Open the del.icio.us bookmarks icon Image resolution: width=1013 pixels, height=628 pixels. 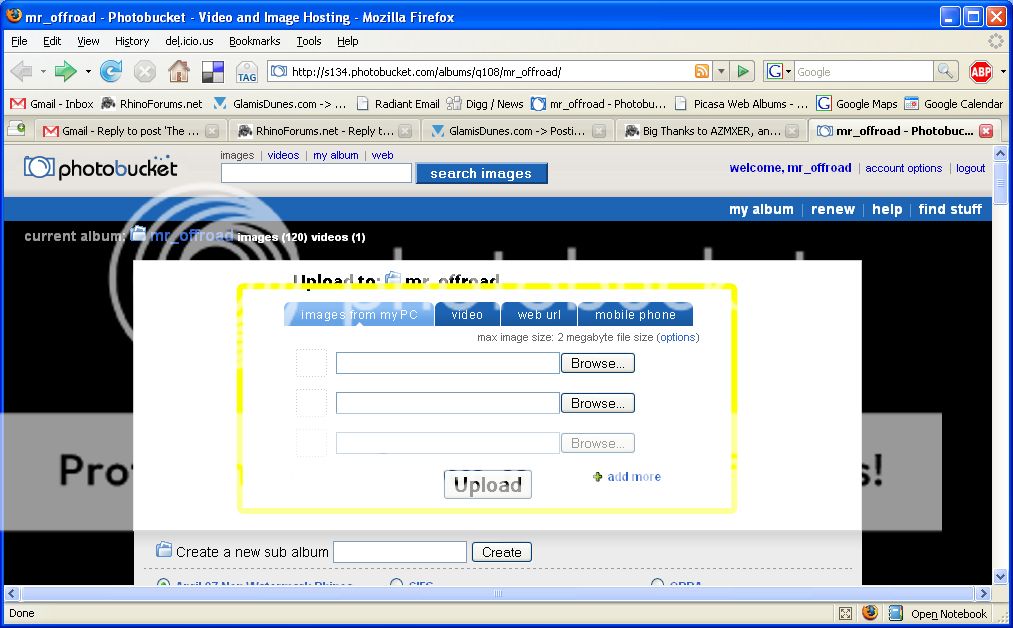tap(213, 71)
